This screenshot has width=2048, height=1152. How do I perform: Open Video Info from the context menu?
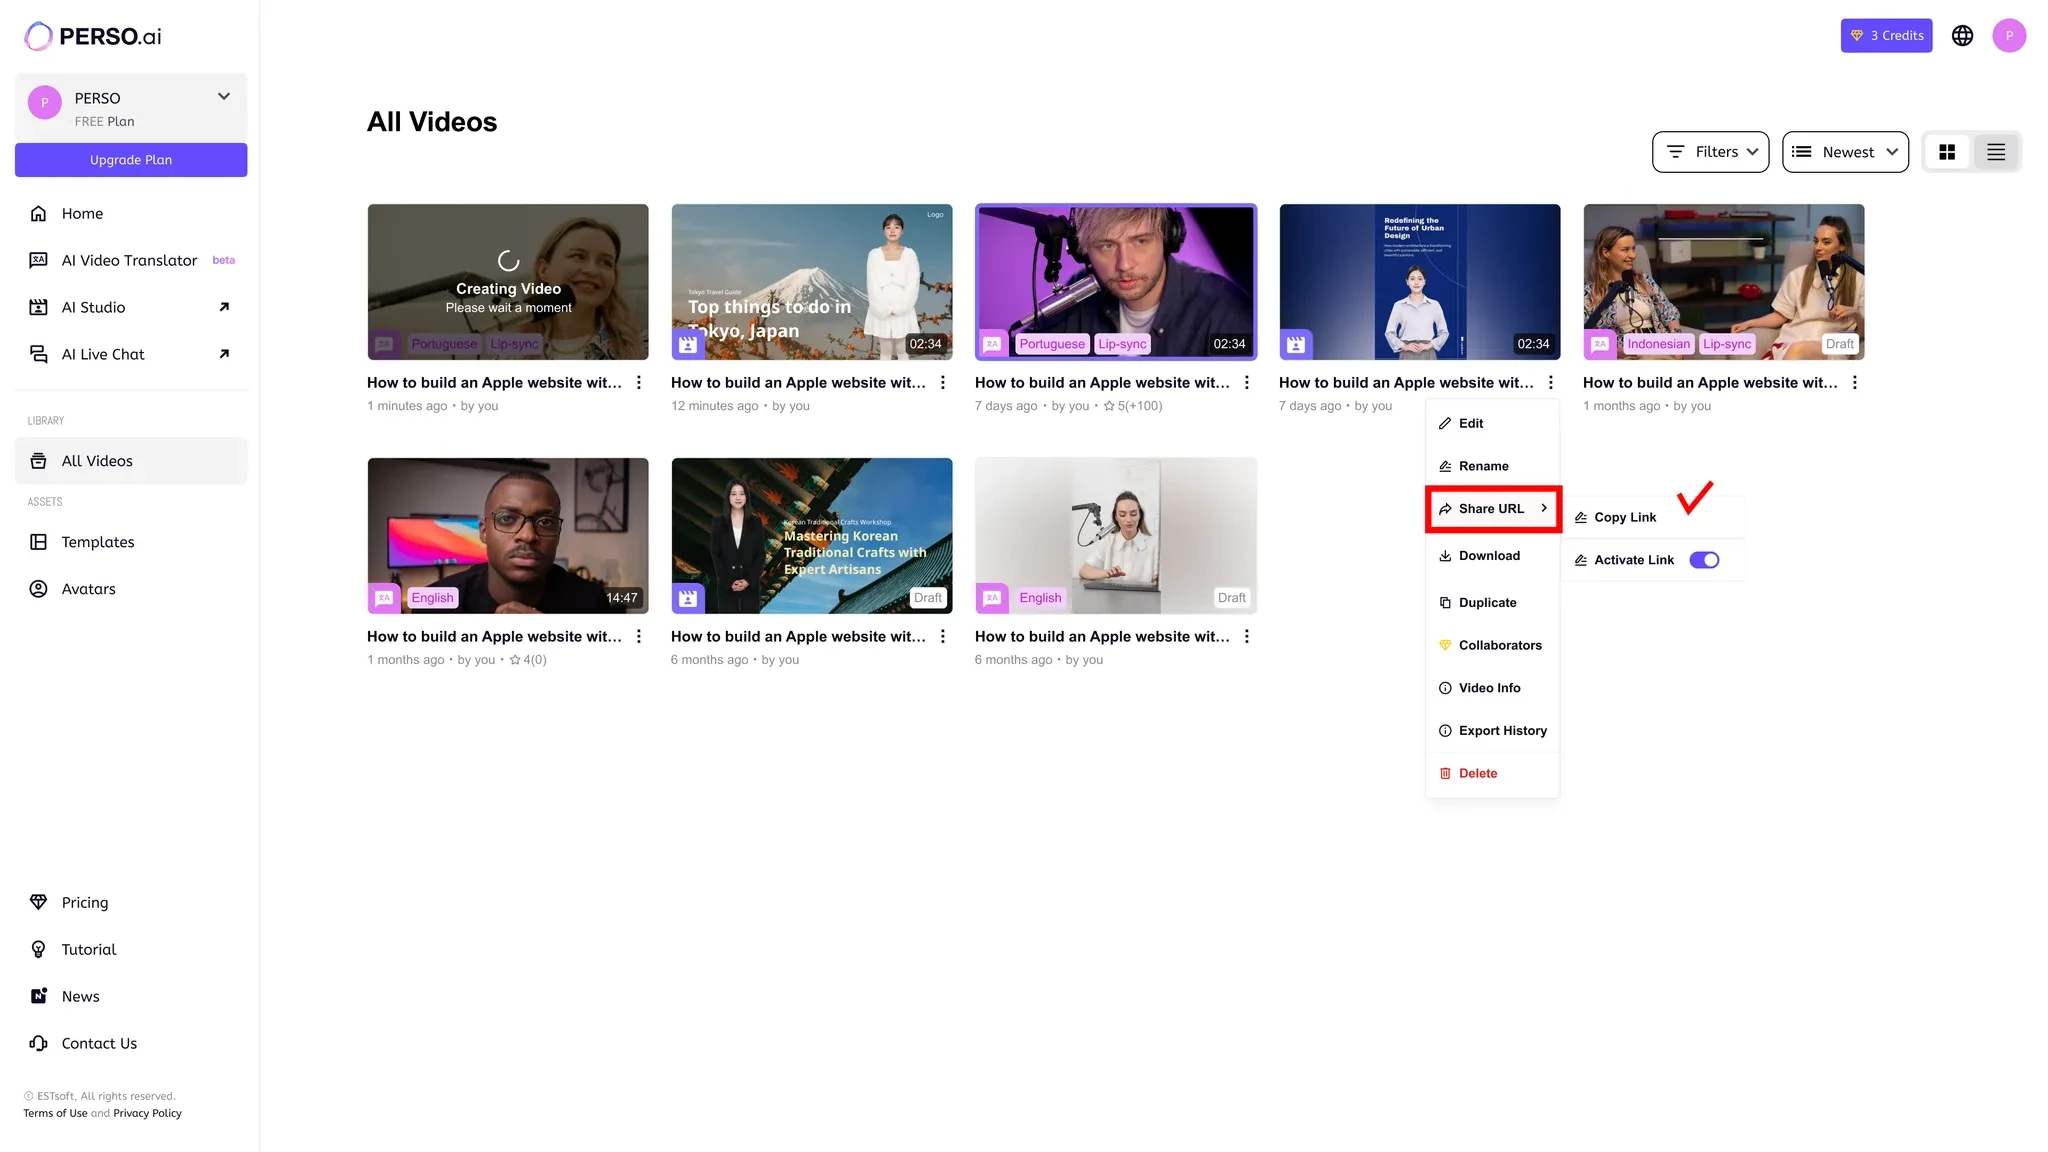(x=1492, y=688)
